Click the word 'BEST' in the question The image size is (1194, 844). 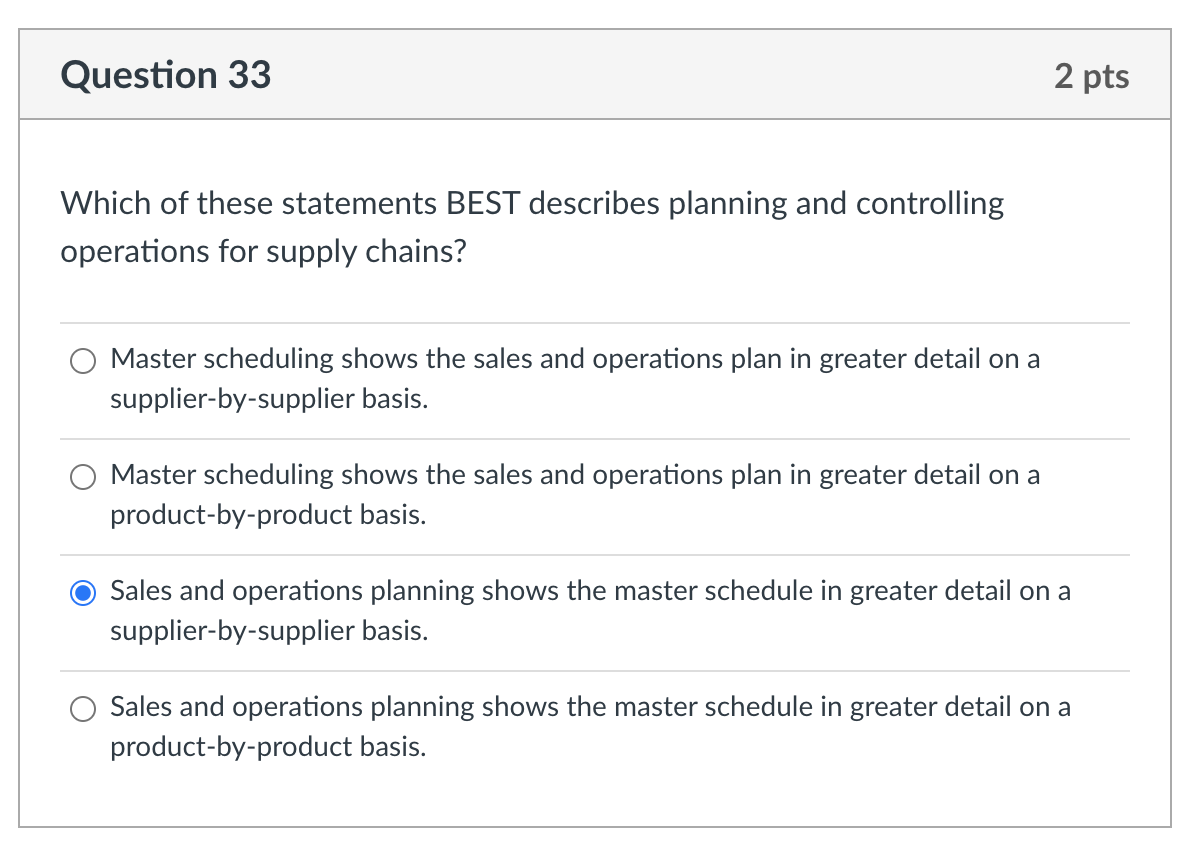tap(483, 204)
